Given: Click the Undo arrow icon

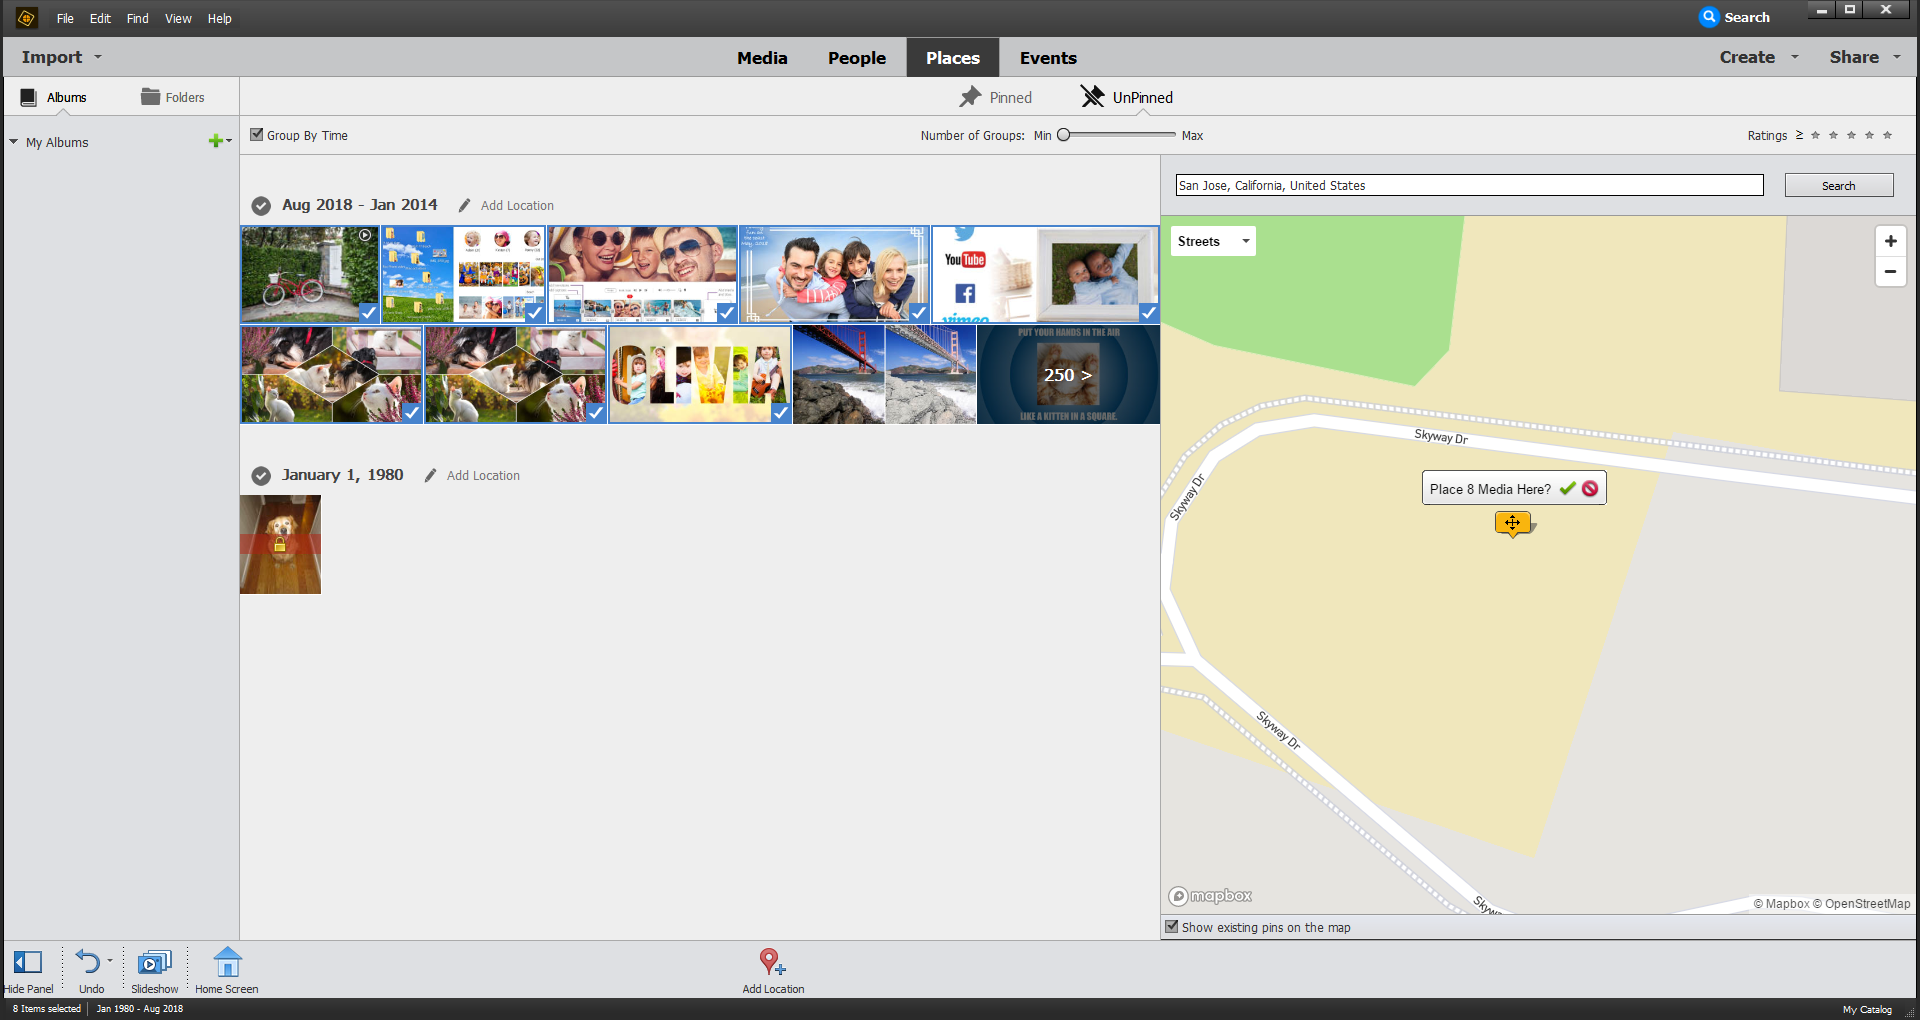Looking at the screenshot, I should pyautogui.click(x=88, y=963).
